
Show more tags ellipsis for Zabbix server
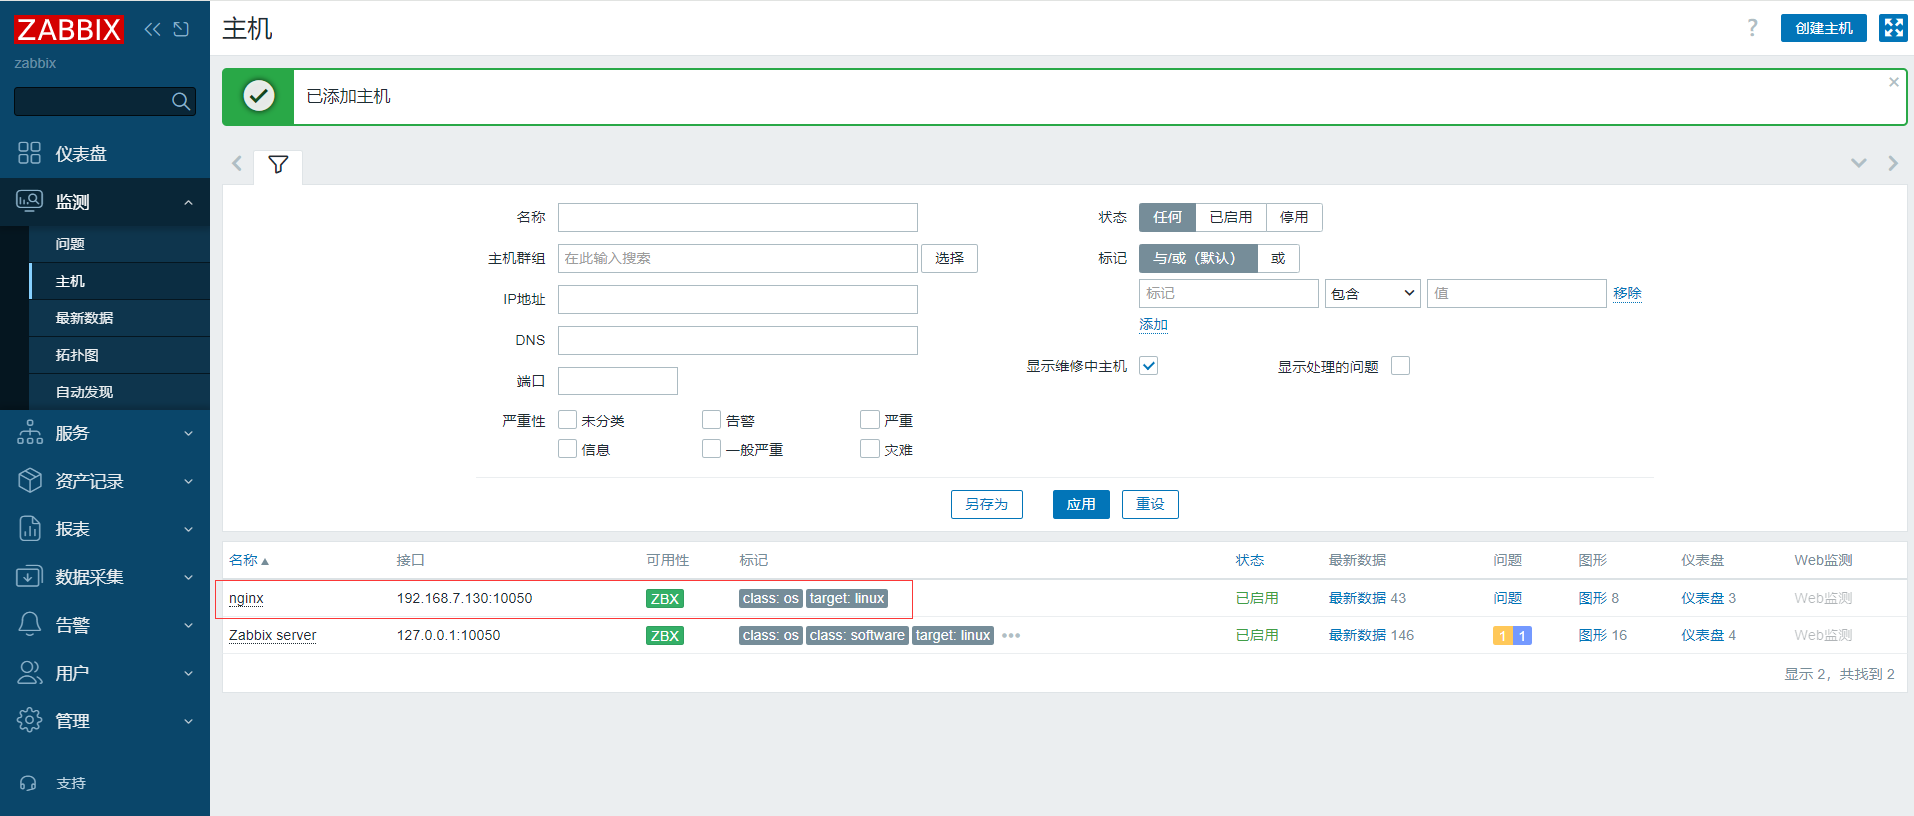click(1011, 635)
